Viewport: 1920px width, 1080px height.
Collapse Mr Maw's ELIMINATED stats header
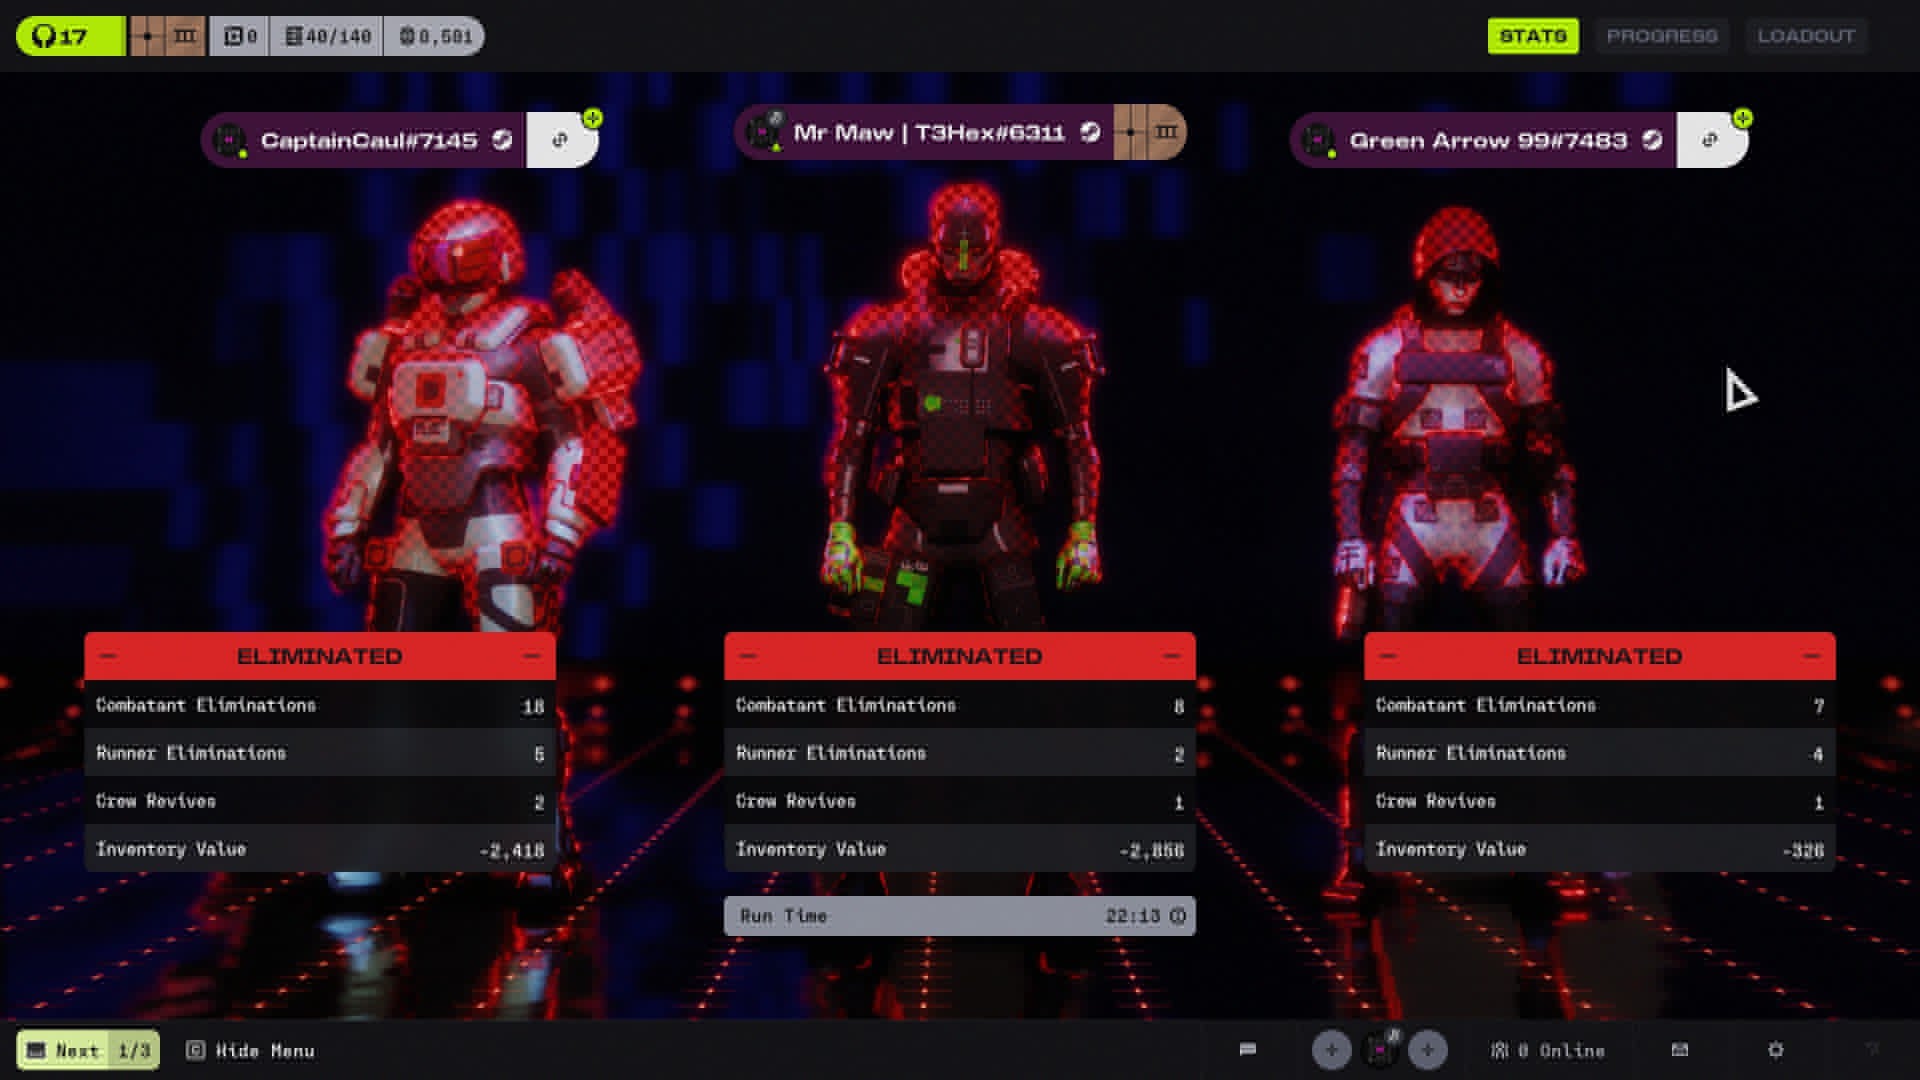(1171, 656)
